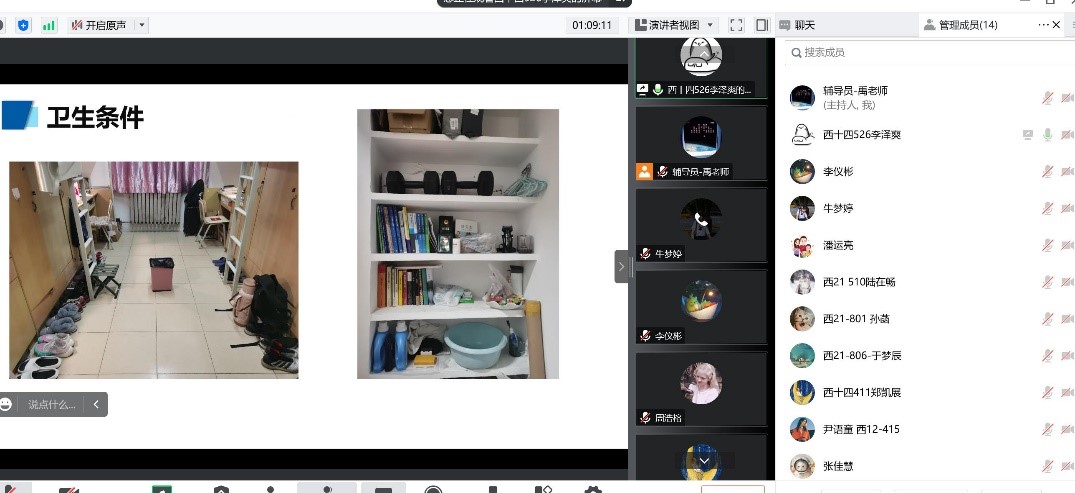Toggle microphone for 尹语童 西12-415
The width and height of the screenshot is (1075, 493).
pos(1047,429)
